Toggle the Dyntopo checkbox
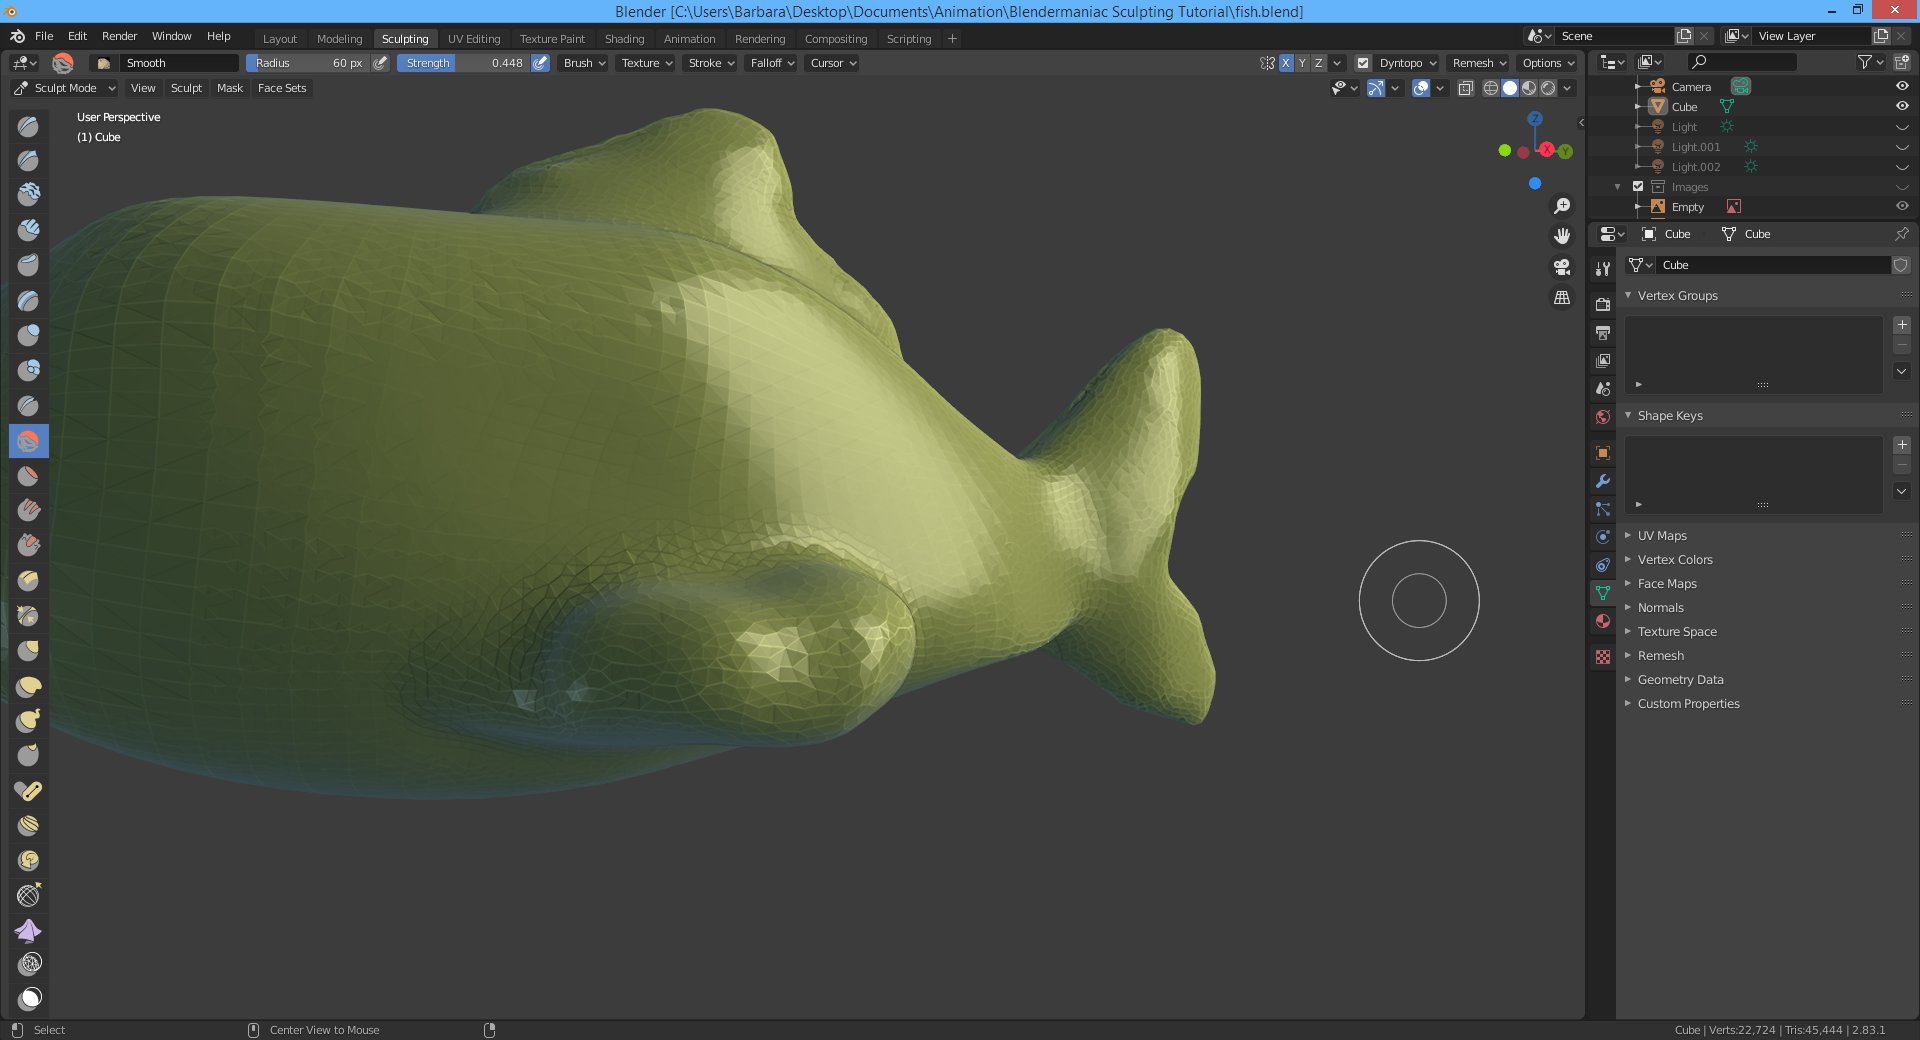This screenshot has width=1920, height=1040. (1363, 63)
